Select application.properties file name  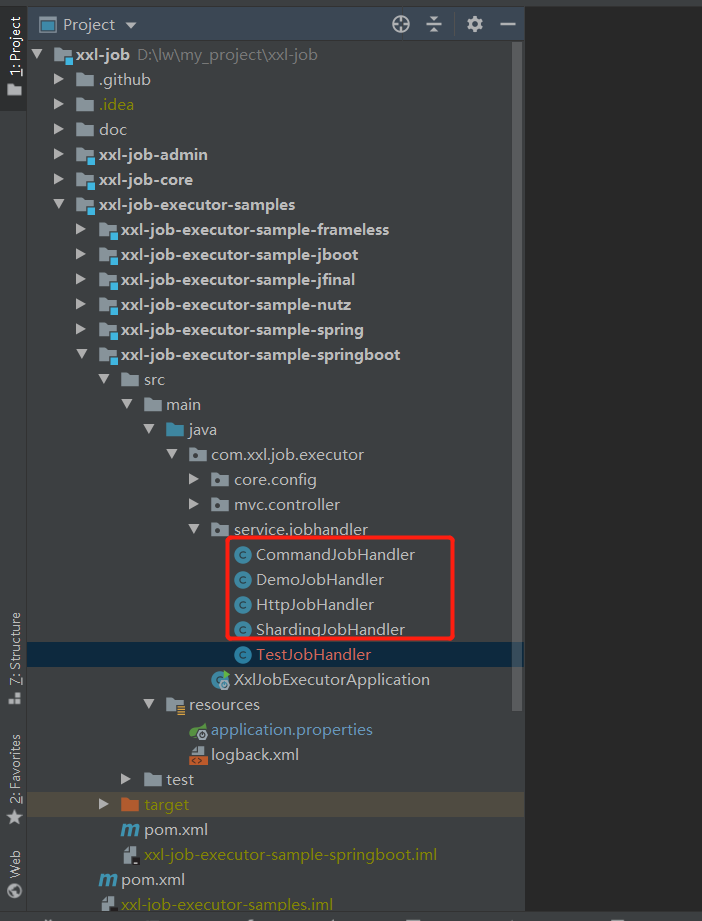(x=292, y=730)
